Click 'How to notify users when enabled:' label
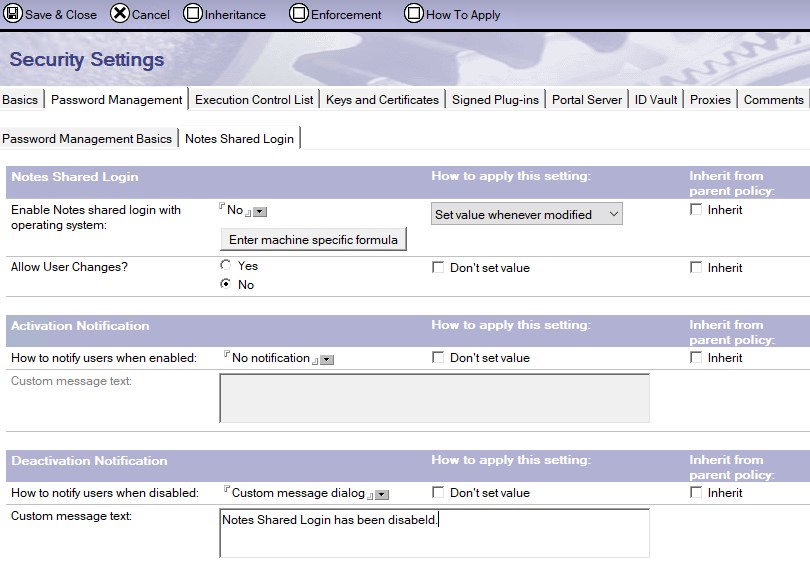Viewport: 810px width, 564px height. [x=104, y=358]
